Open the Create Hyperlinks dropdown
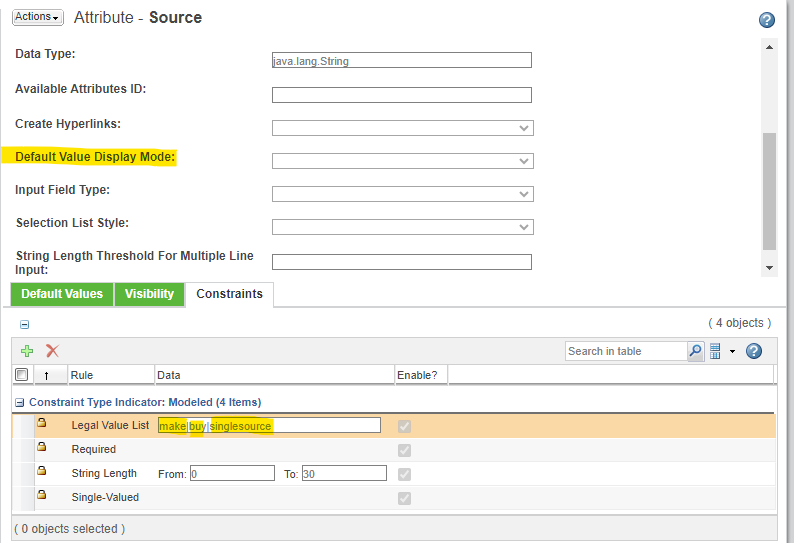794x543 pixels. click(402, 128)
